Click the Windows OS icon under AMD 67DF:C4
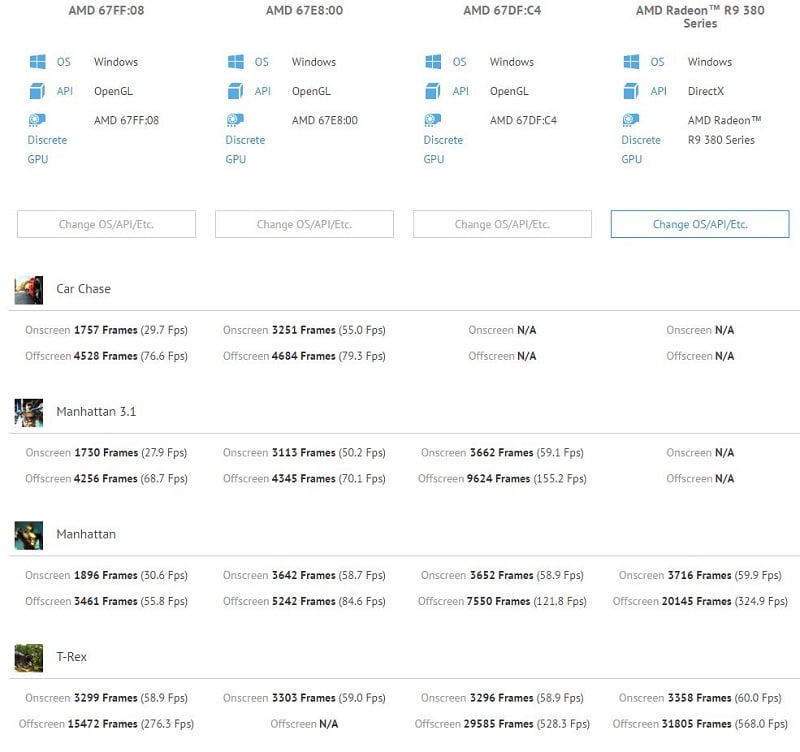Image resolution: width=800 pixels, height=752 pixels. coord(433,62)
